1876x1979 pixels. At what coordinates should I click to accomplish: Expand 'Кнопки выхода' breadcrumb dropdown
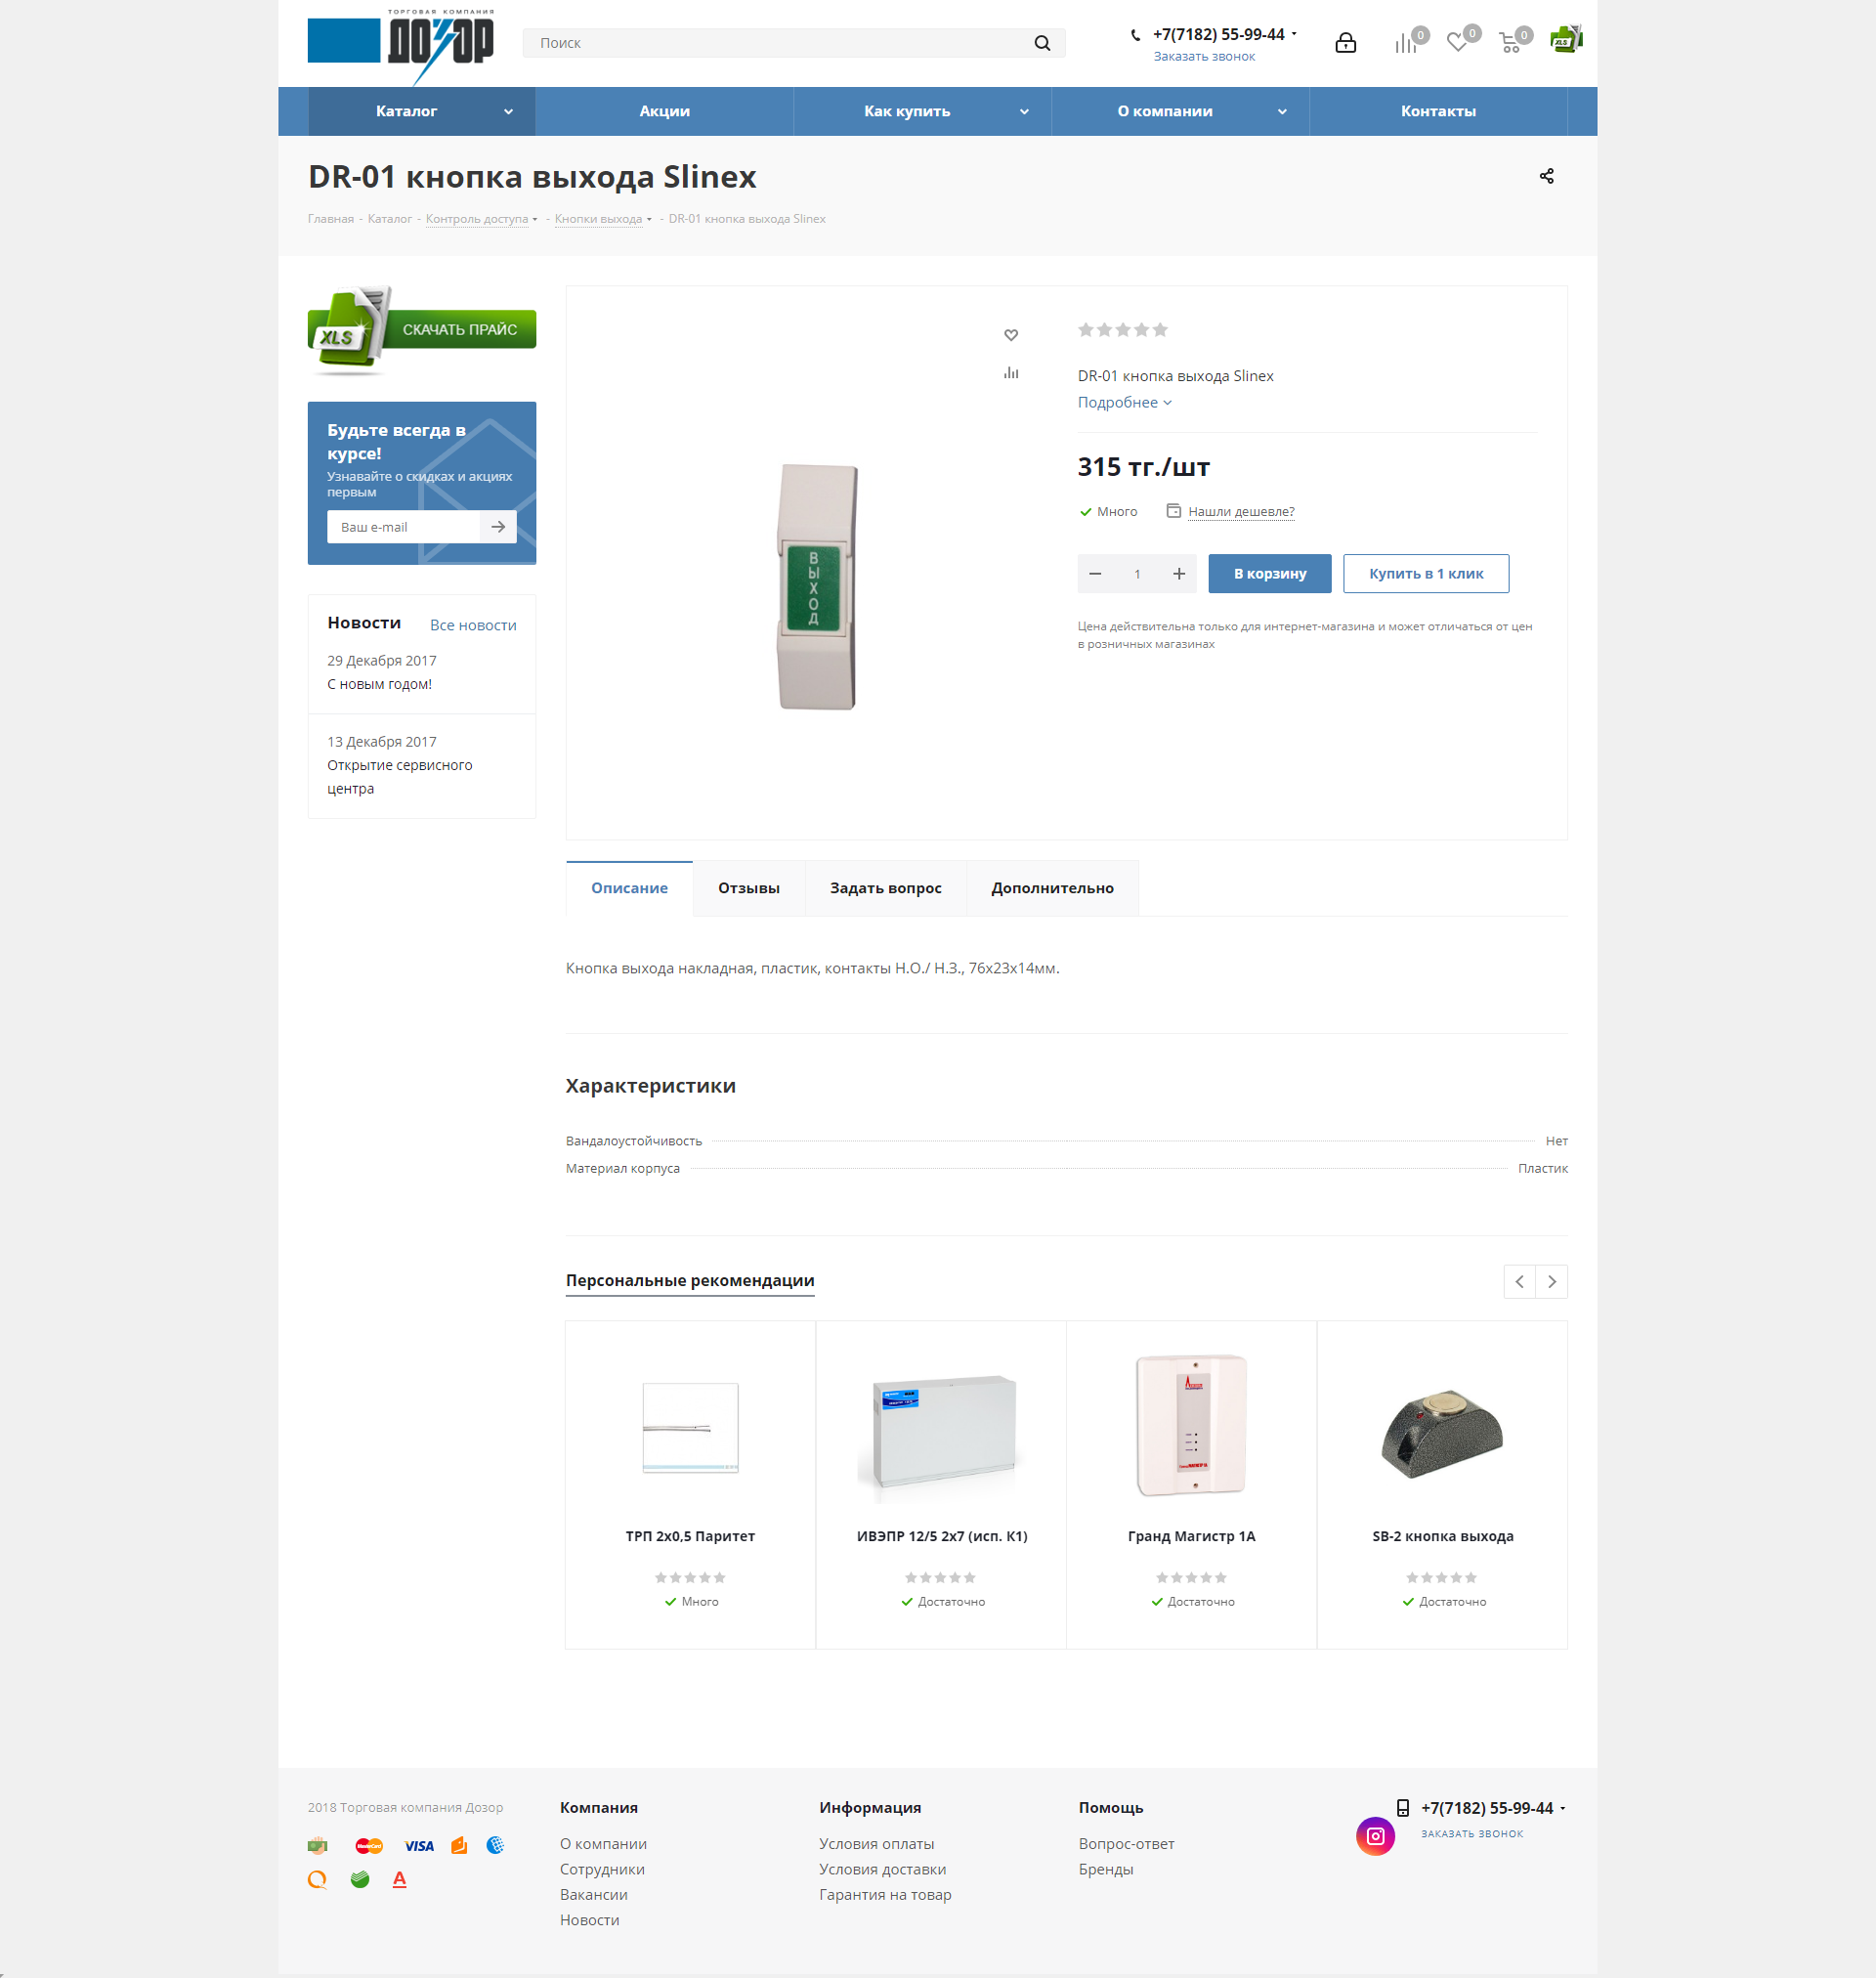(x=649, y=220)
